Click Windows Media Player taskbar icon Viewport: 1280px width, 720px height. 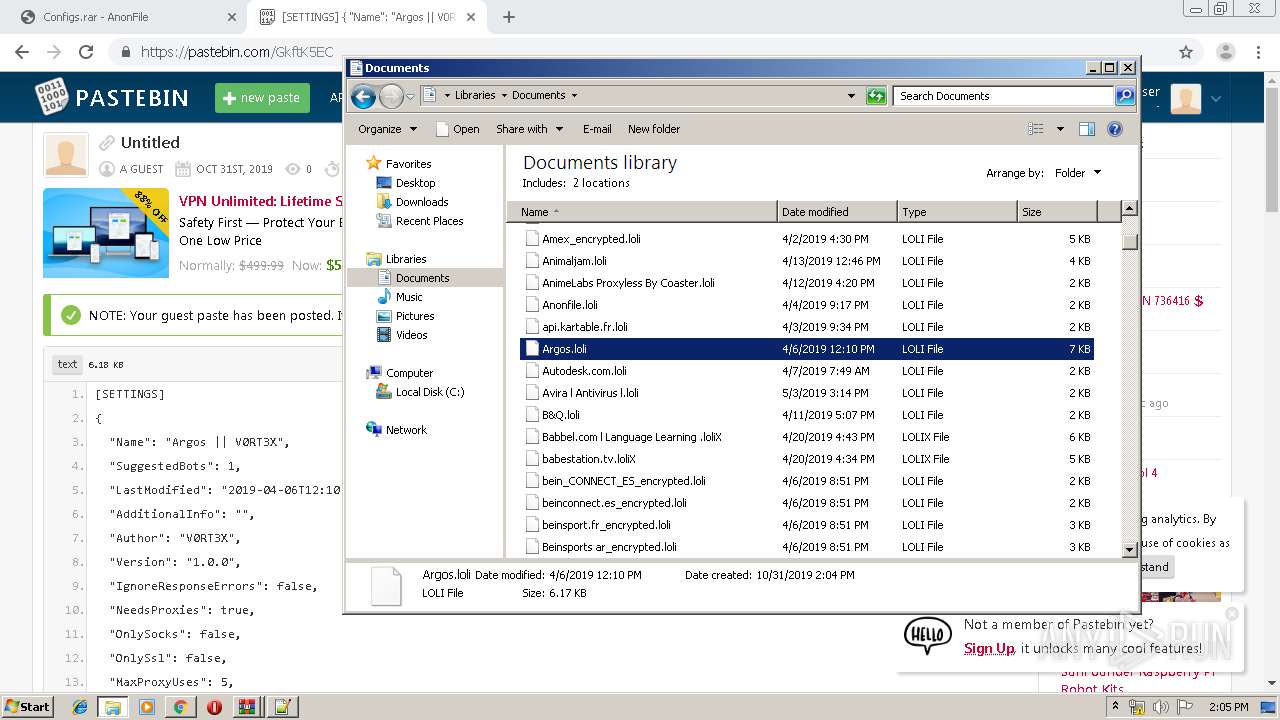(x=147, y=707)
